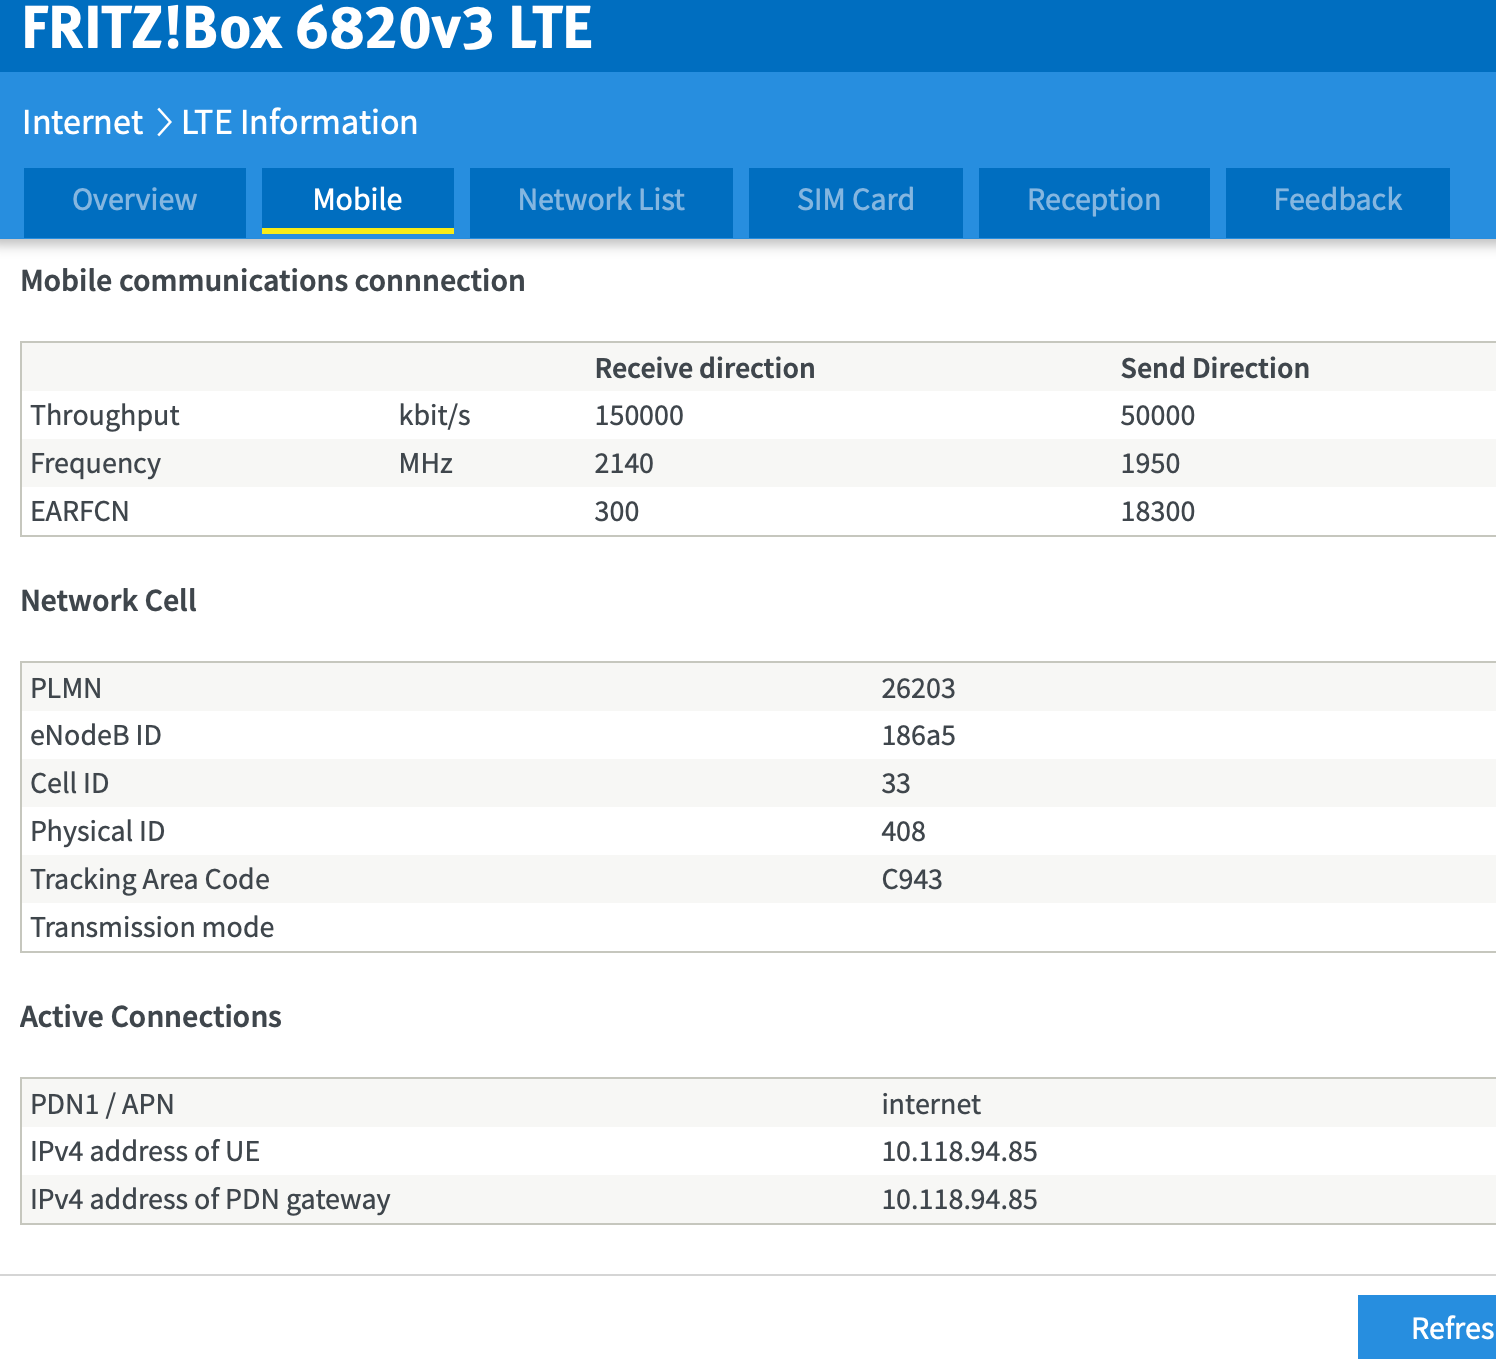Click the Transmission mode row label
The image size is (1496, 1362).
[x=152, y=928]
